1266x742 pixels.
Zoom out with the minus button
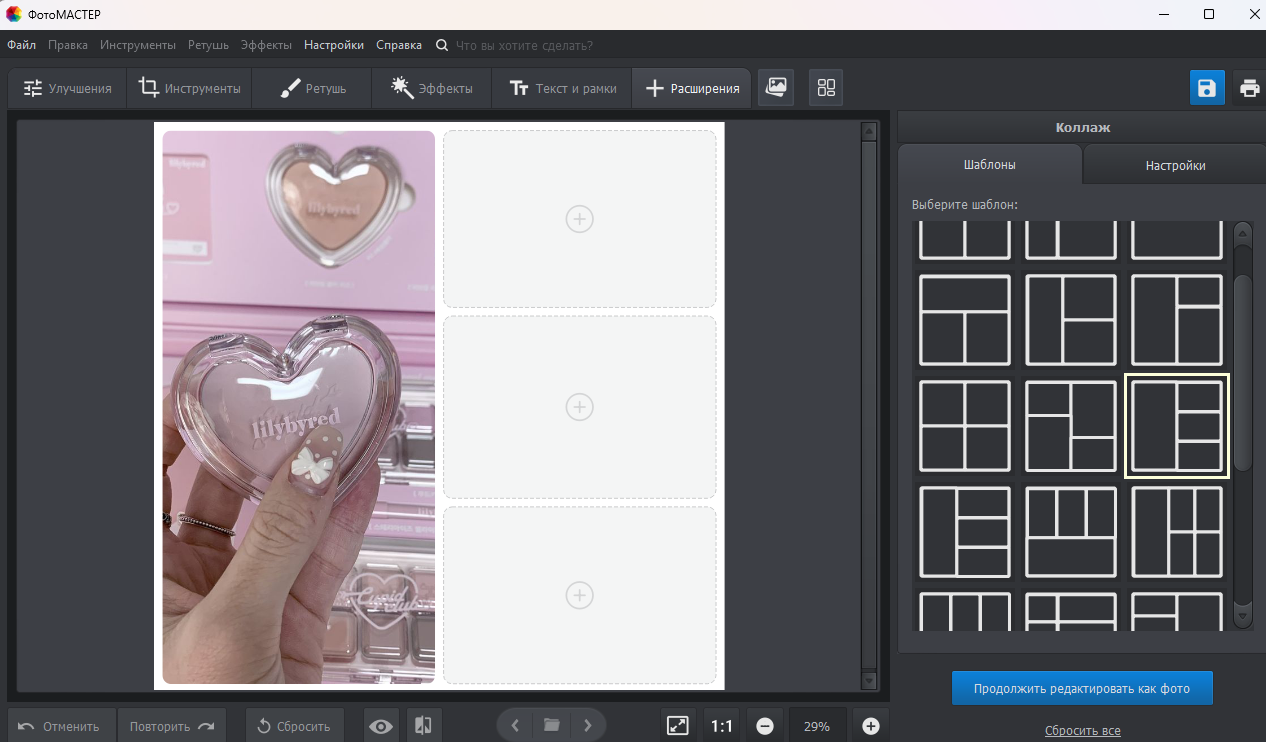click(764, 726)
